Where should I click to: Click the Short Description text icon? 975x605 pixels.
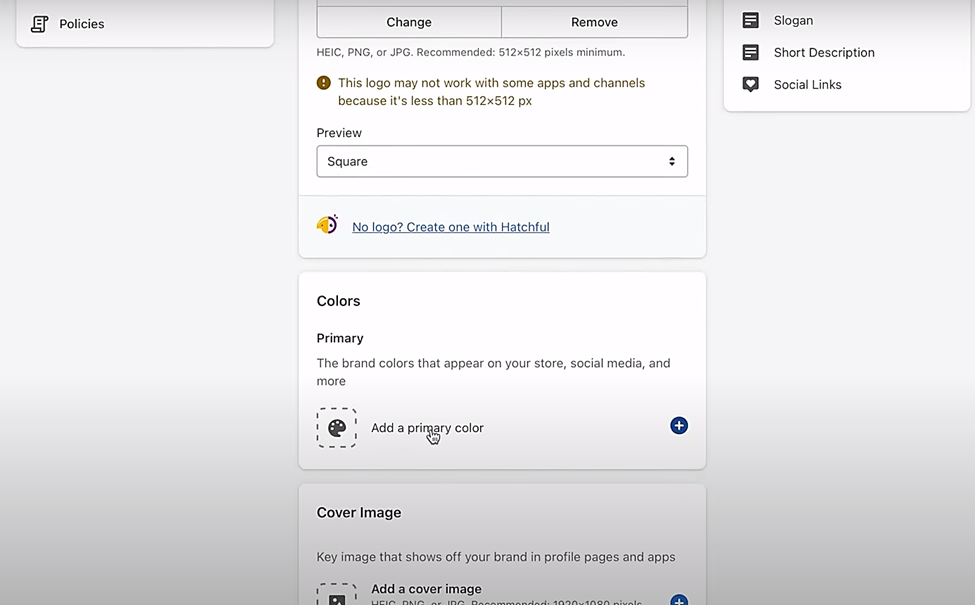click(751, 53)
